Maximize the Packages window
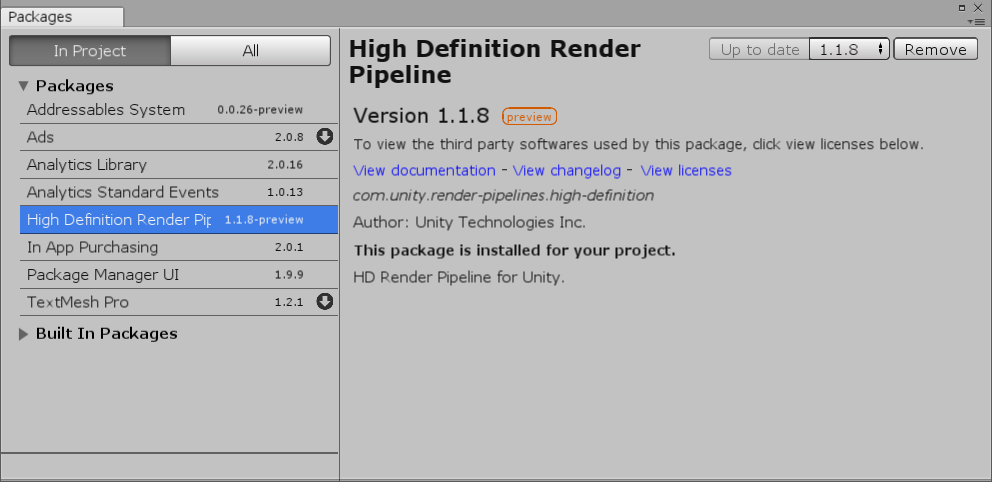This screenshot has height=482, width=992. [x=964, y=7]
